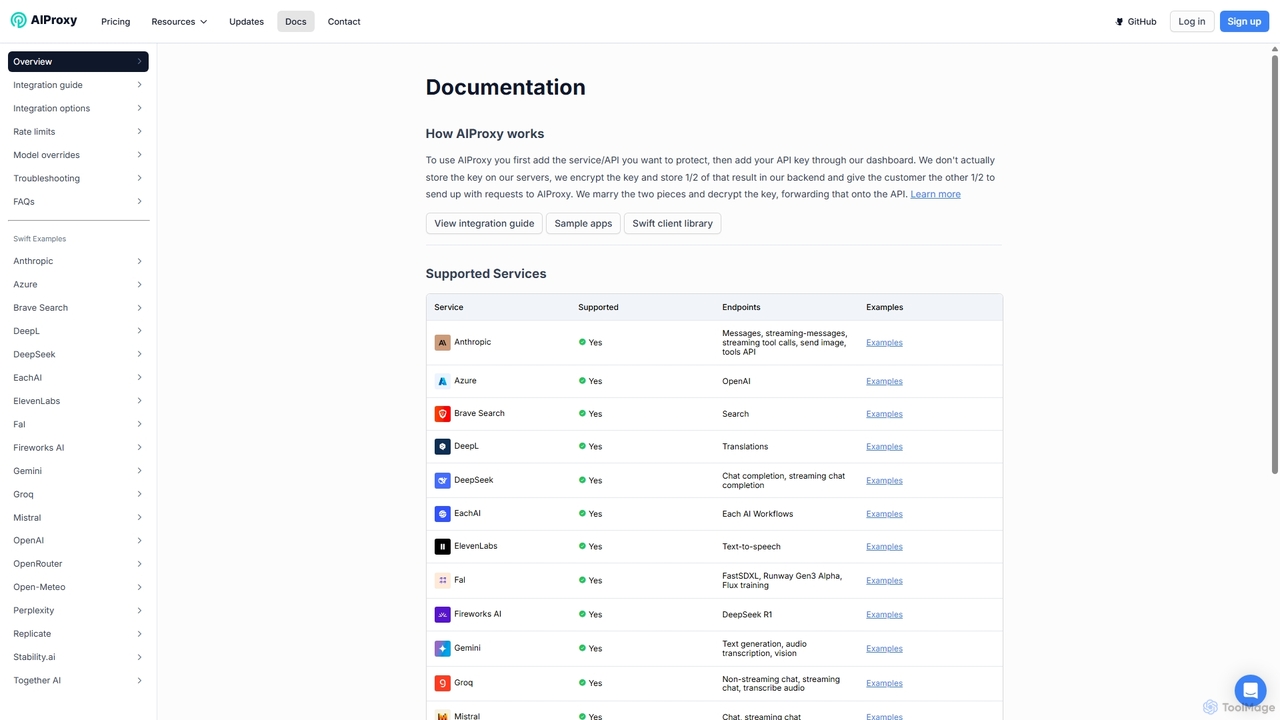Expand the Integration guide sidebar section
1280x720 pixels.
[78, 85]
